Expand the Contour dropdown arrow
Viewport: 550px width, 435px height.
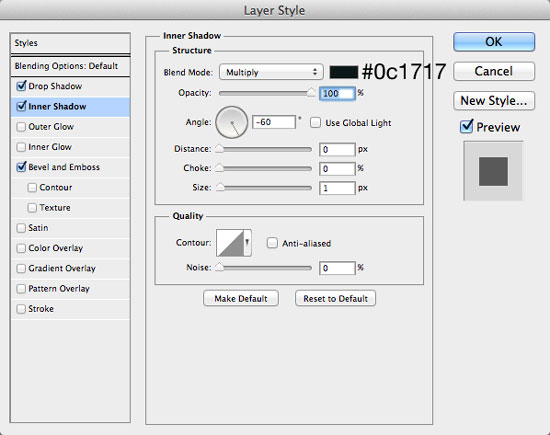tap(247, 243)
